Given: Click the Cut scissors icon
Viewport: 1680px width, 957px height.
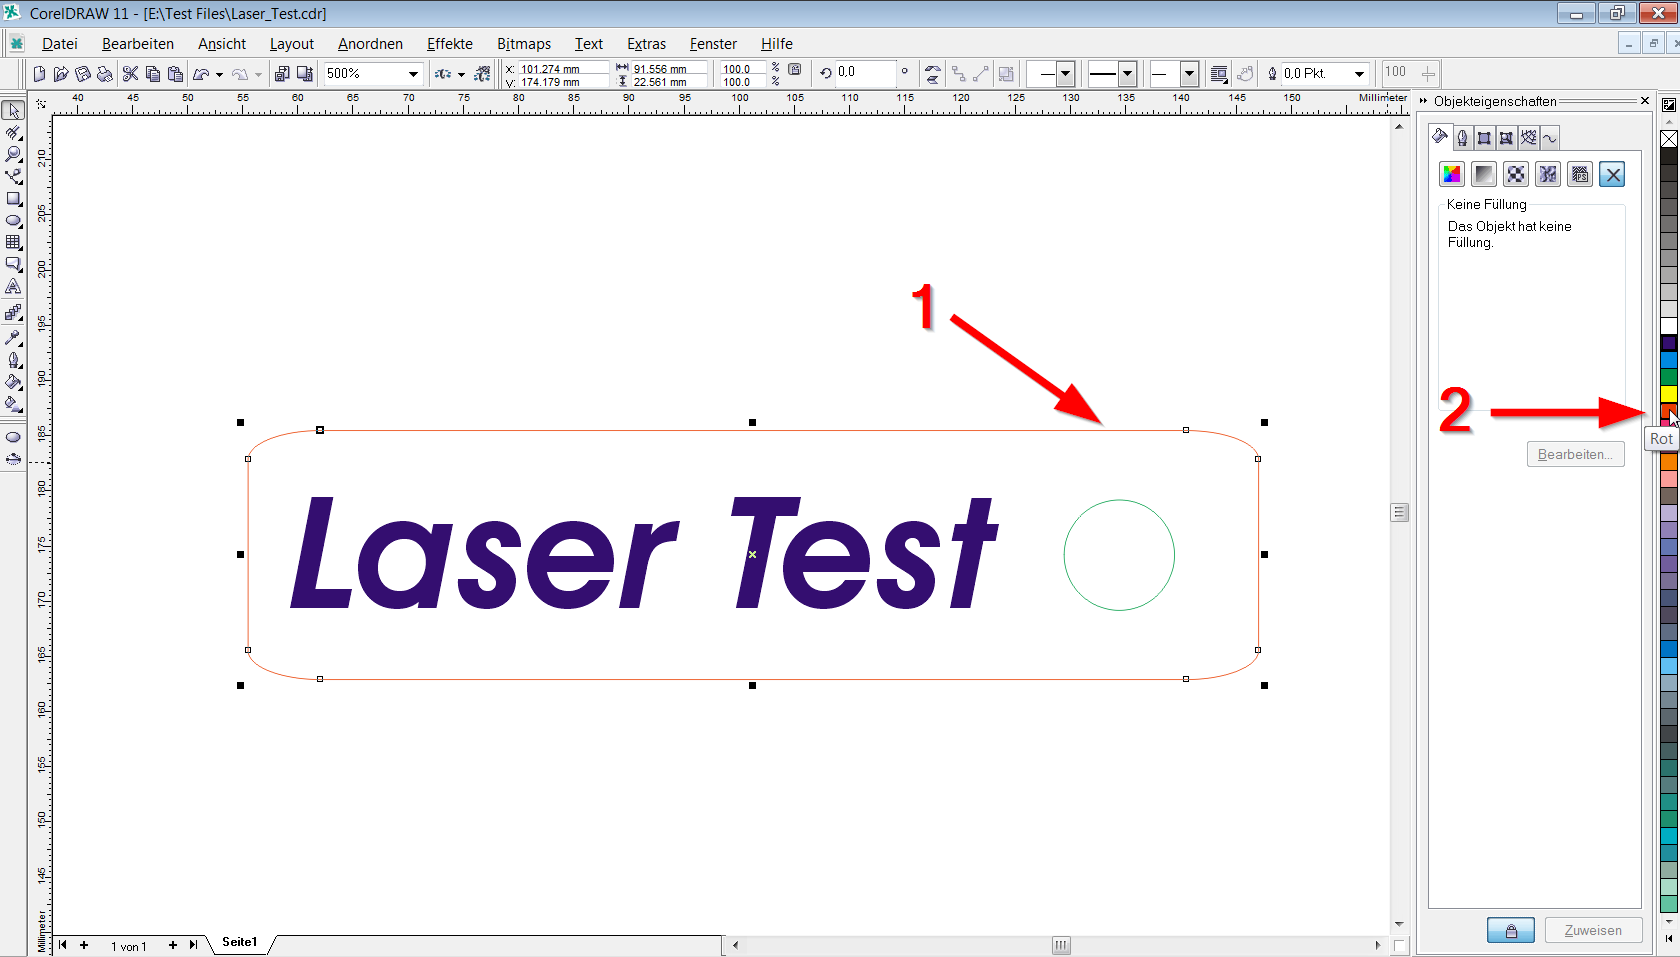Looking at the screenshot, I should coord(130,74).
